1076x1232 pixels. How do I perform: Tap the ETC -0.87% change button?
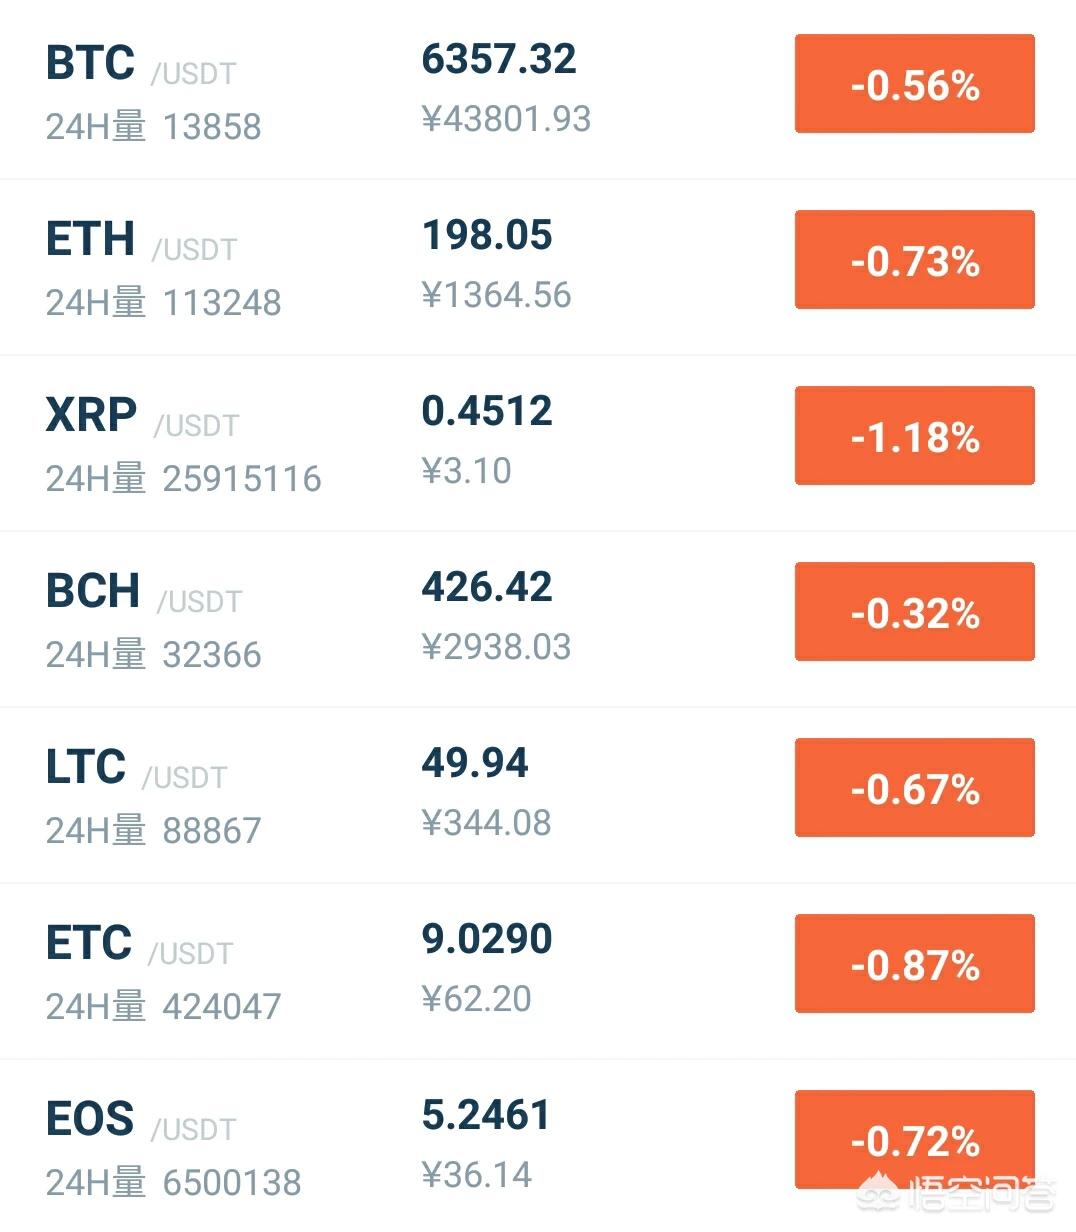click(914, 964)
